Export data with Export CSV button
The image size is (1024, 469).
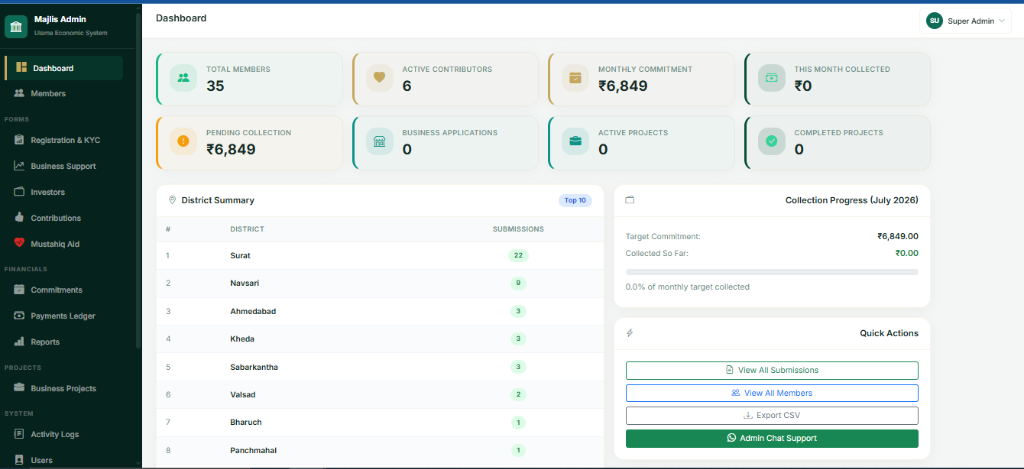click(772, 415)
